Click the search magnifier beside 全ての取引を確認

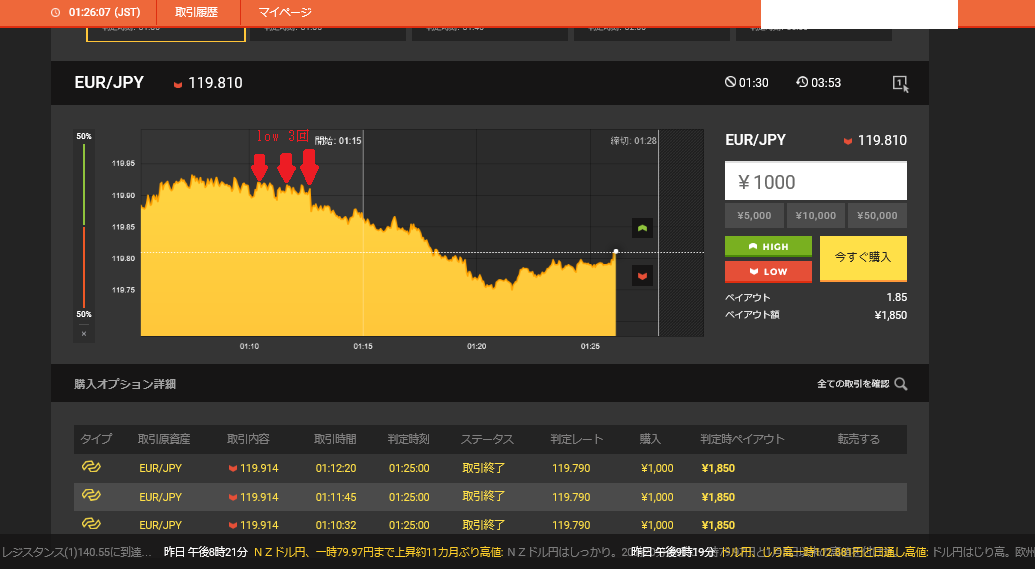(x=901, y=384)
